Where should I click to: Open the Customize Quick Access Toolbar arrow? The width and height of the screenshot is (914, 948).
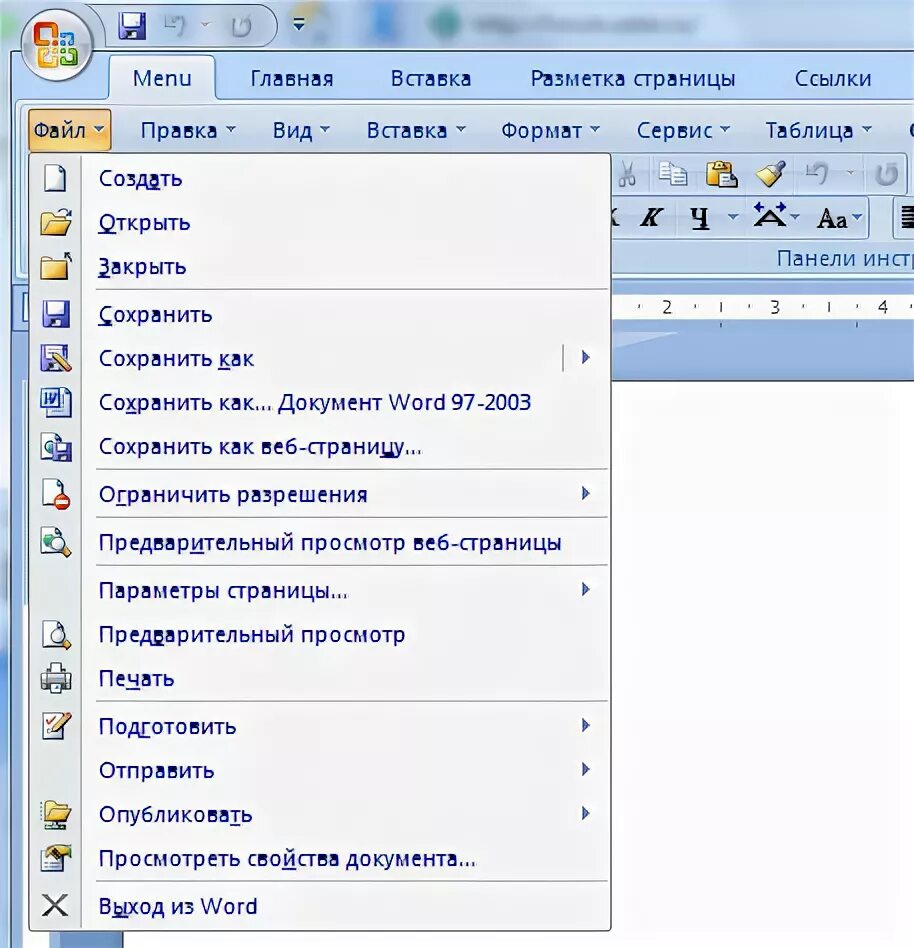pos(298,22)
